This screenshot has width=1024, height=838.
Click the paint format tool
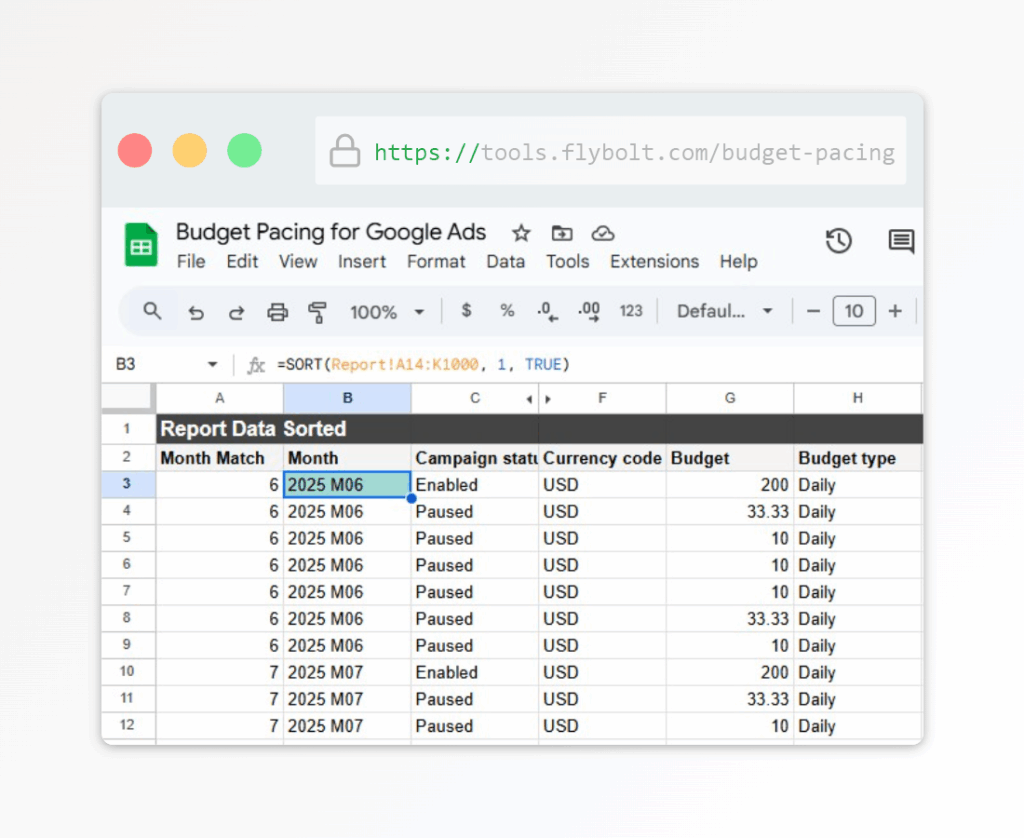[x=317, y=311]
